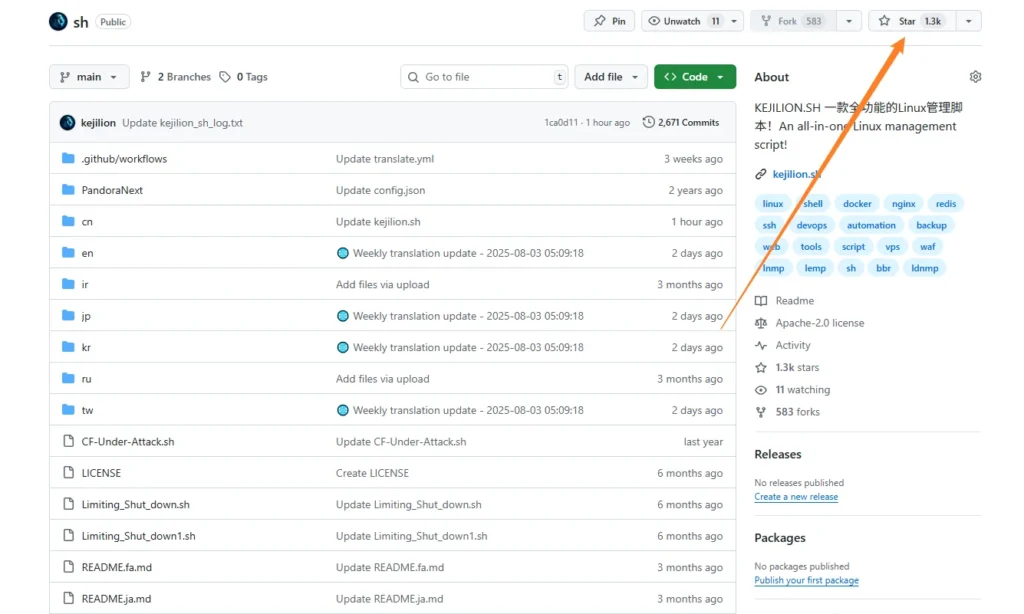Open the CF-Under-Attack.sh file

(128, 442)
